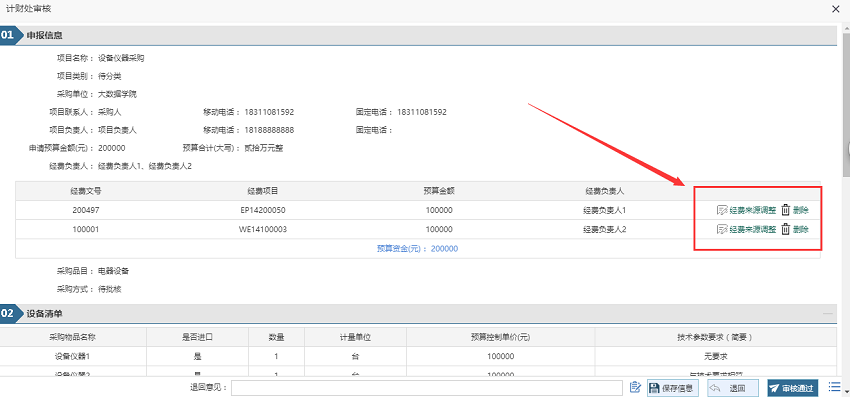The height and width of the screenshot is (397, 850).
Task: Click budget amount 100000 in EP14200050 row
Action: [x=439, y=210]
